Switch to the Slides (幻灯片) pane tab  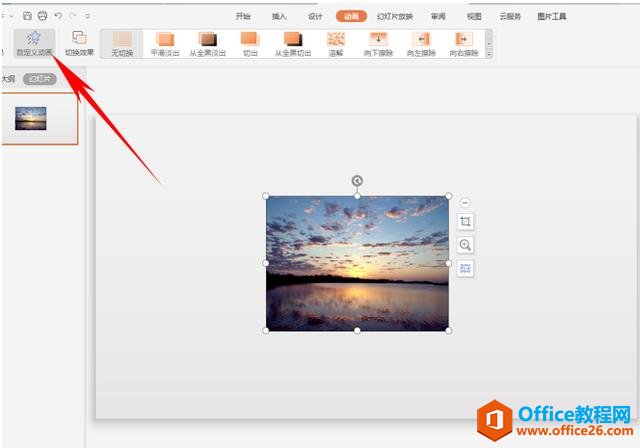(40, 79)
